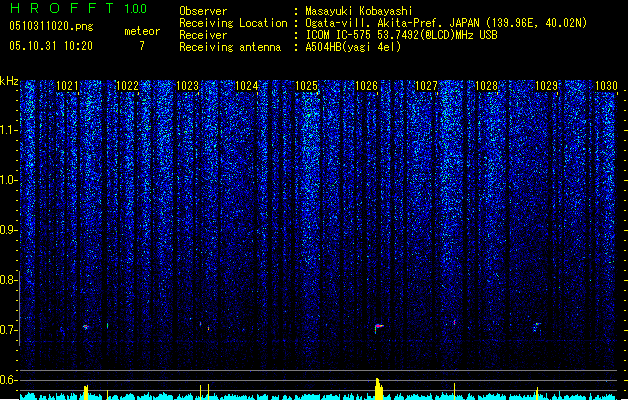The height and width of the screenshot is (400, 629).
Task: Click the 1026 time marker
Action: [x=367, y=86]
